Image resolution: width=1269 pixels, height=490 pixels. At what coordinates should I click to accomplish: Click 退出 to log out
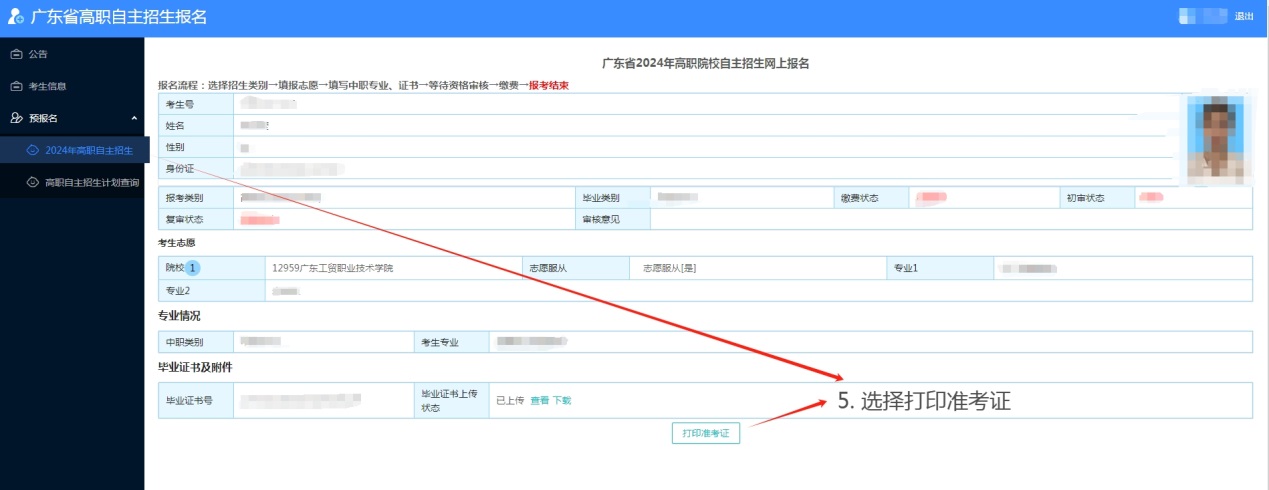pyautogui.click(x=1244, y=16)
